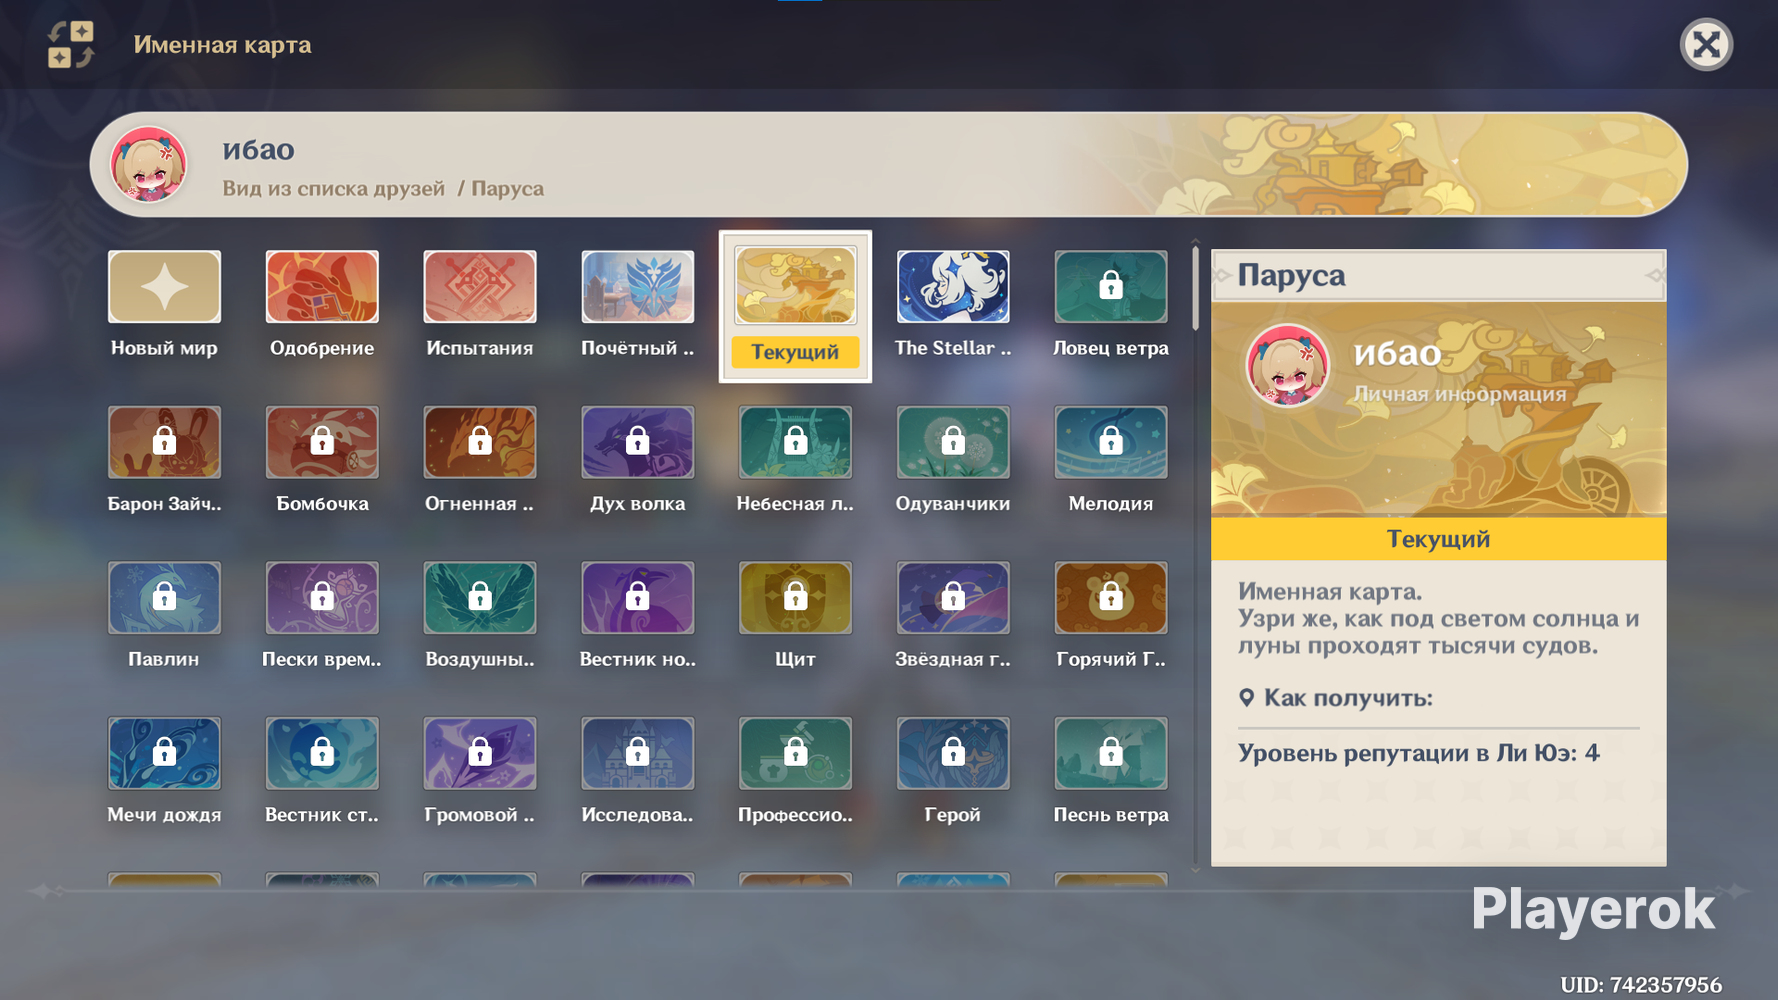This screenshot has width=1778, height=1000.
Task: Close the Именная карта screen
Action: coord(1706,45)
